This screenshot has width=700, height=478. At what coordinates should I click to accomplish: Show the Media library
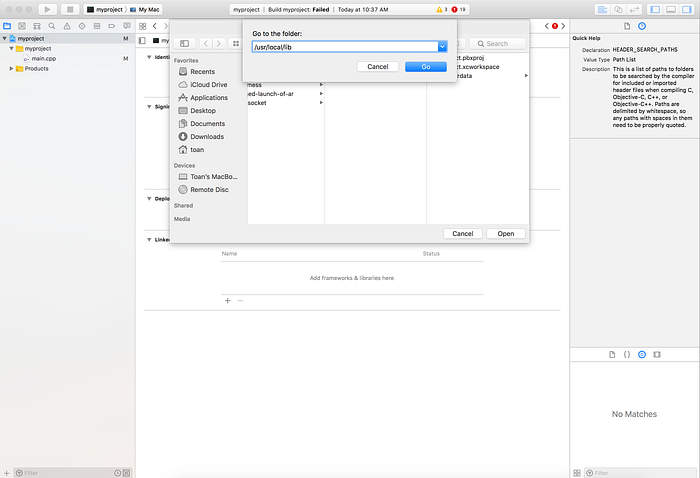point(657,354)
